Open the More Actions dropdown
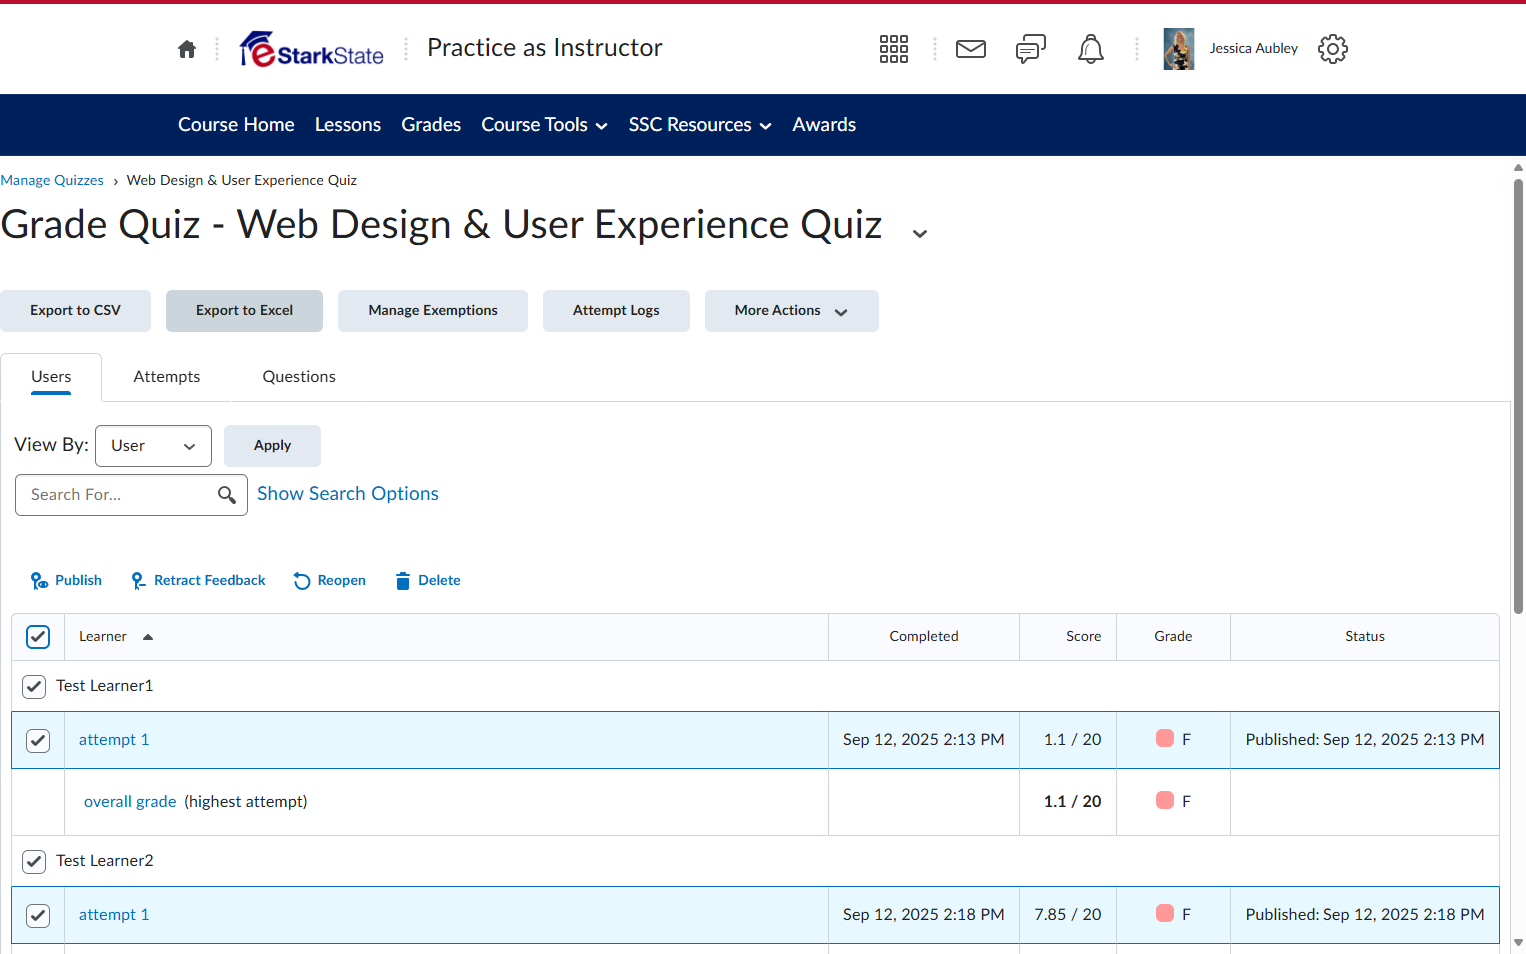Viewport: 1526px width, 954px height. coord(792,311)
